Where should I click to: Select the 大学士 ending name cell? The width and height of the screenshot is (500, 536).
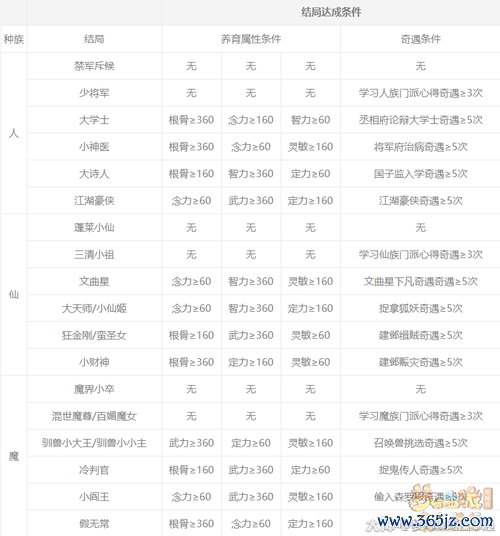coord(94,120)
